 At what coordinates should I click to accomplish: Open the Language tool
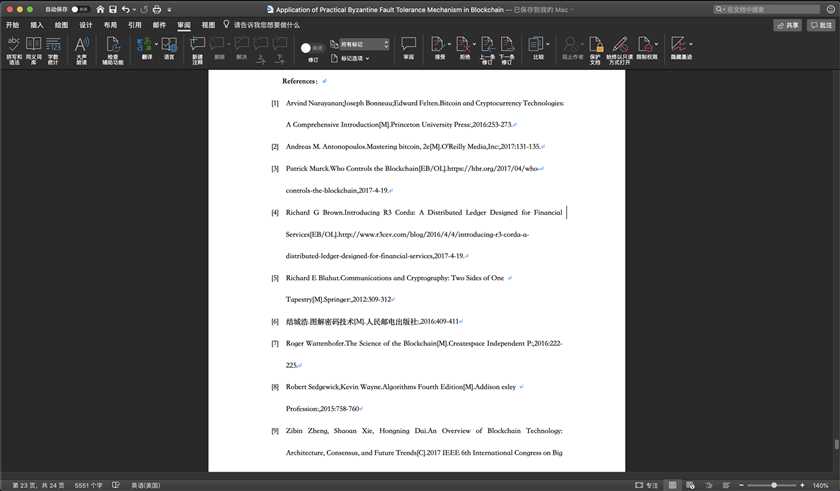(169, 48)
